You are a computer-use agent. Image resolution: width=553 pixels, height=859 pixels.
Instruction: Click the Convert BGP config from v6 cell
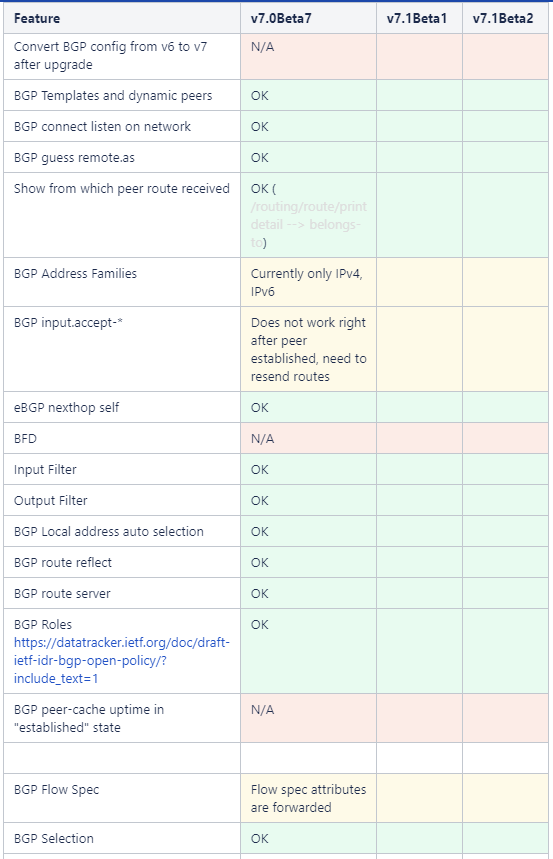[x=122, y=56]
